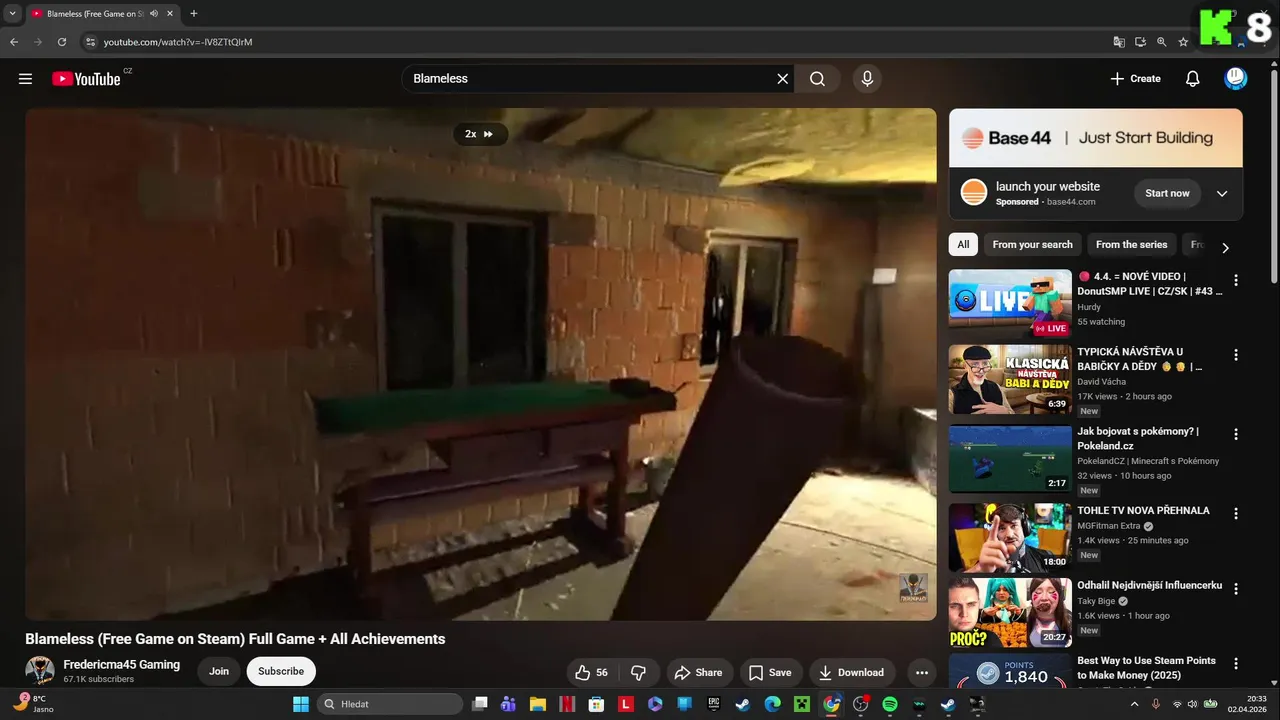Image resolution: width=1280 pixels, height=720 pixels.
Task: Click the translate page icon
Action: (x=1119, y=42)
